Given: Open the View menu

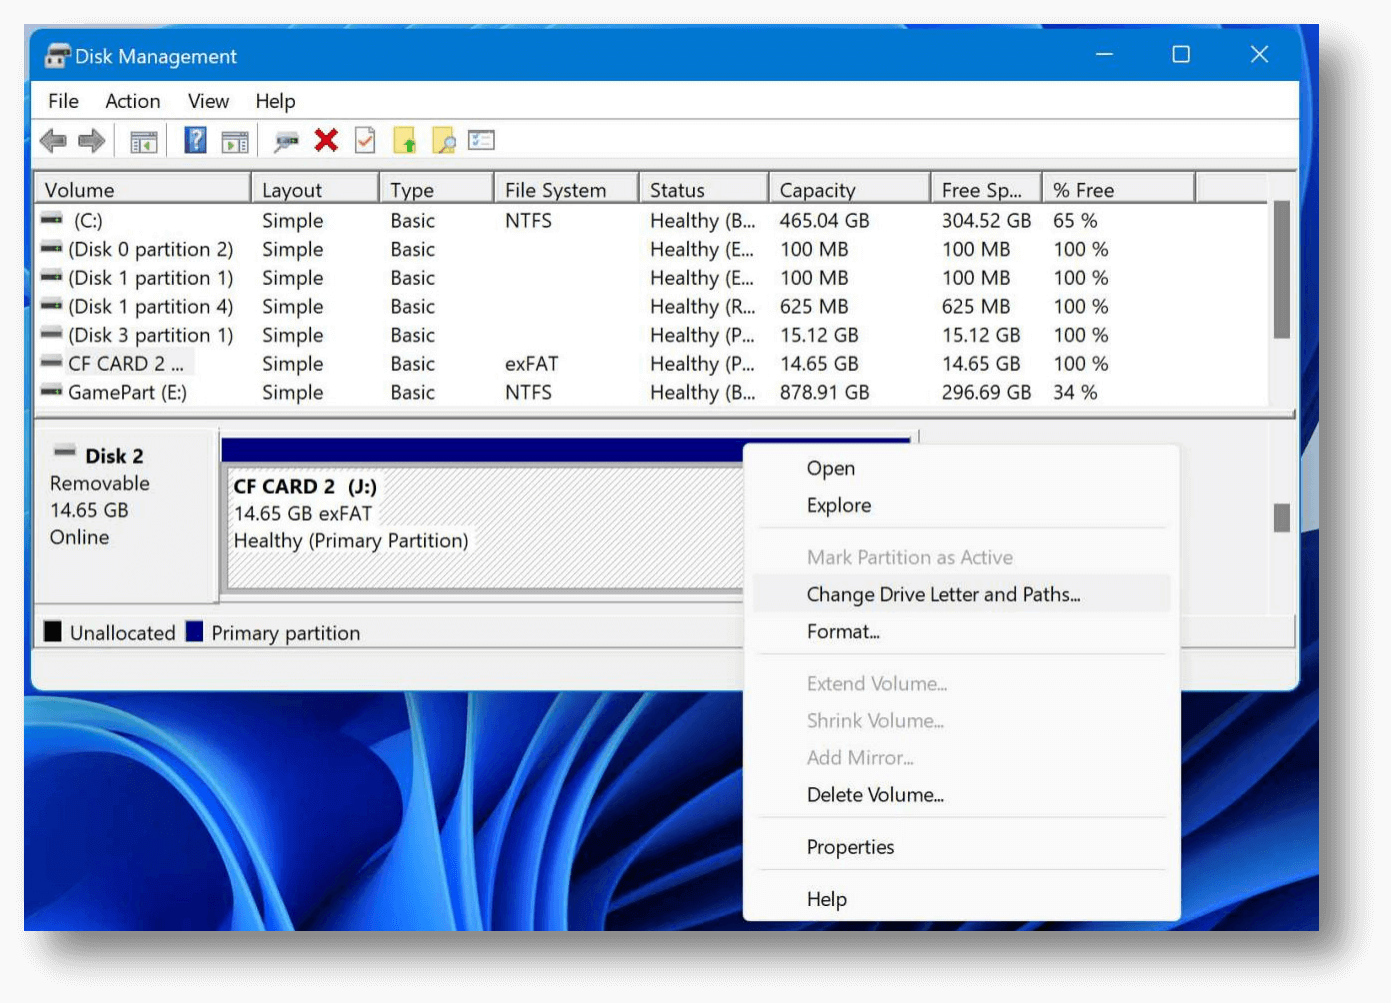Looking at the screenshot, I should pos(208,101).
